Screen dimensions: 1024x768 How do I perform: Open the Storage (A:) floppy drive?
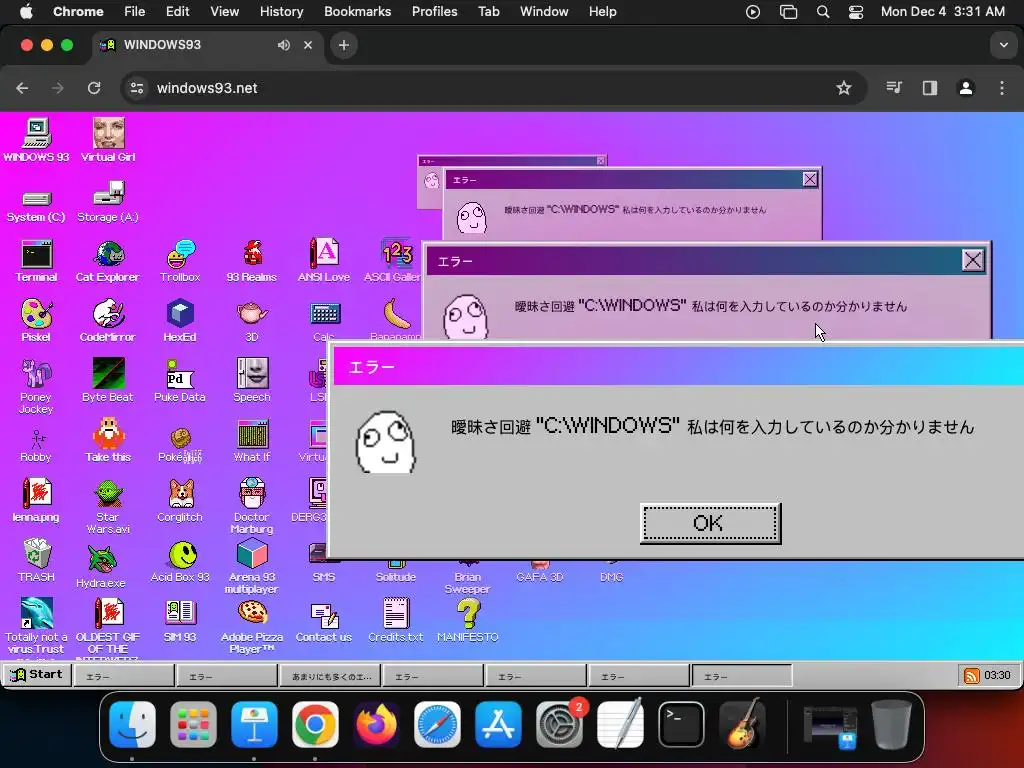pos(108,202)
